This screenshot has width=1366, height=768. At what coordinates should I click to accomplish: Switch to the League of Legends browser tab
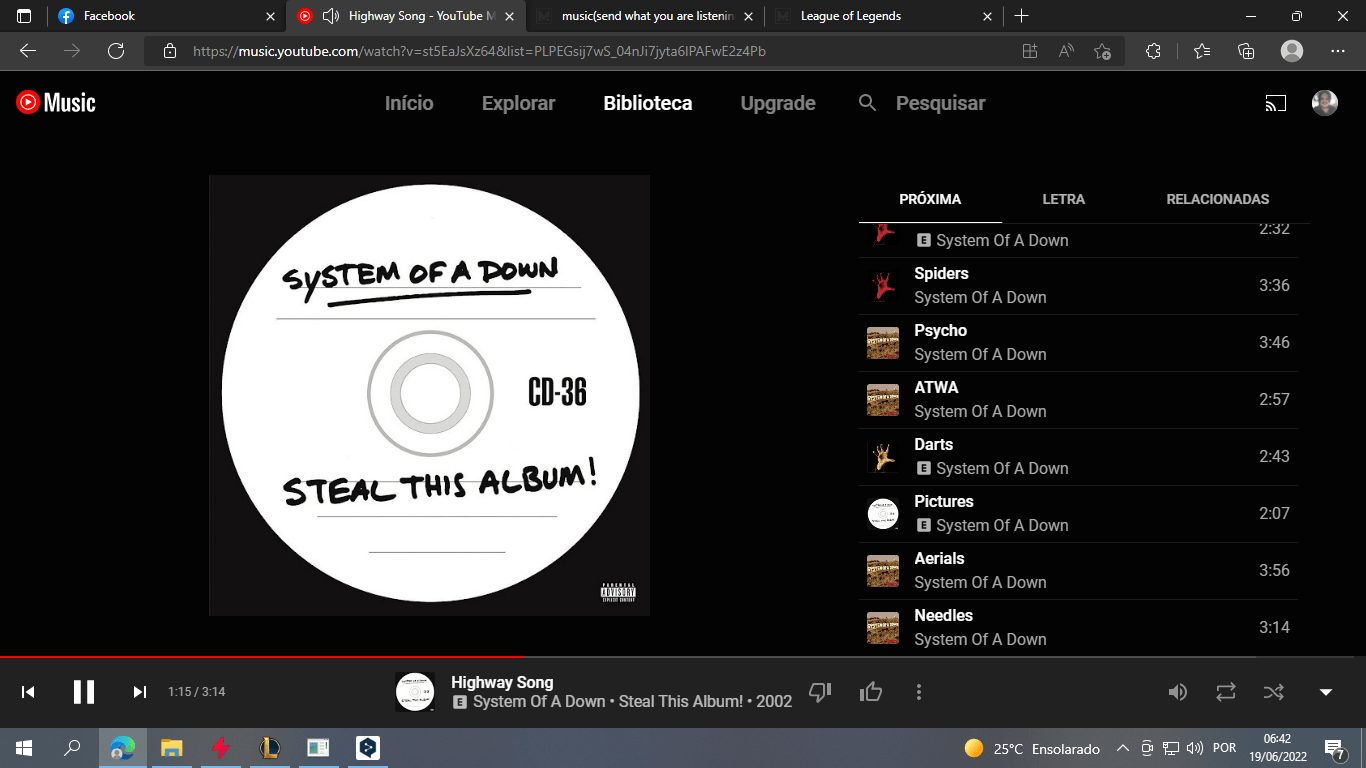coord(883,16)
